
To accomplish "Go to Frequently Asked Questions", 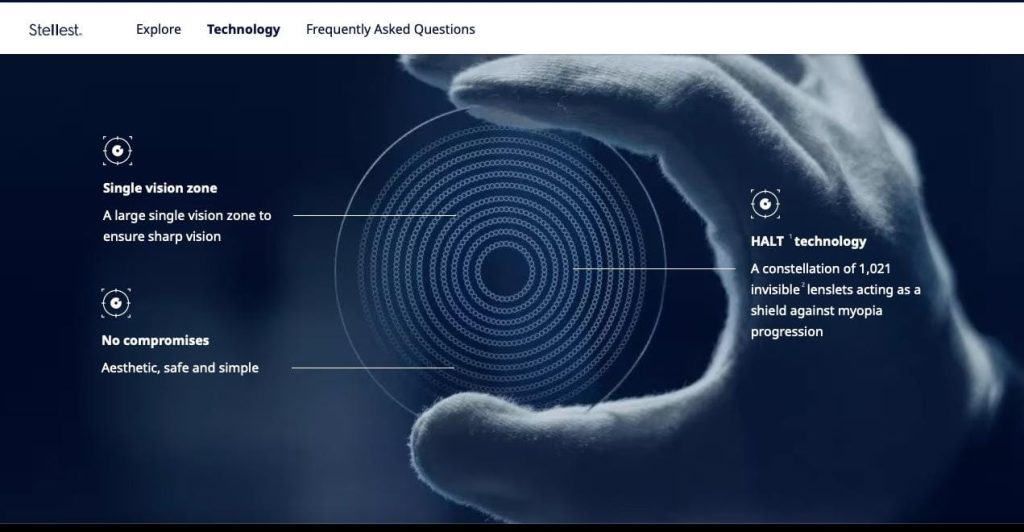I will tap(390, 30).
